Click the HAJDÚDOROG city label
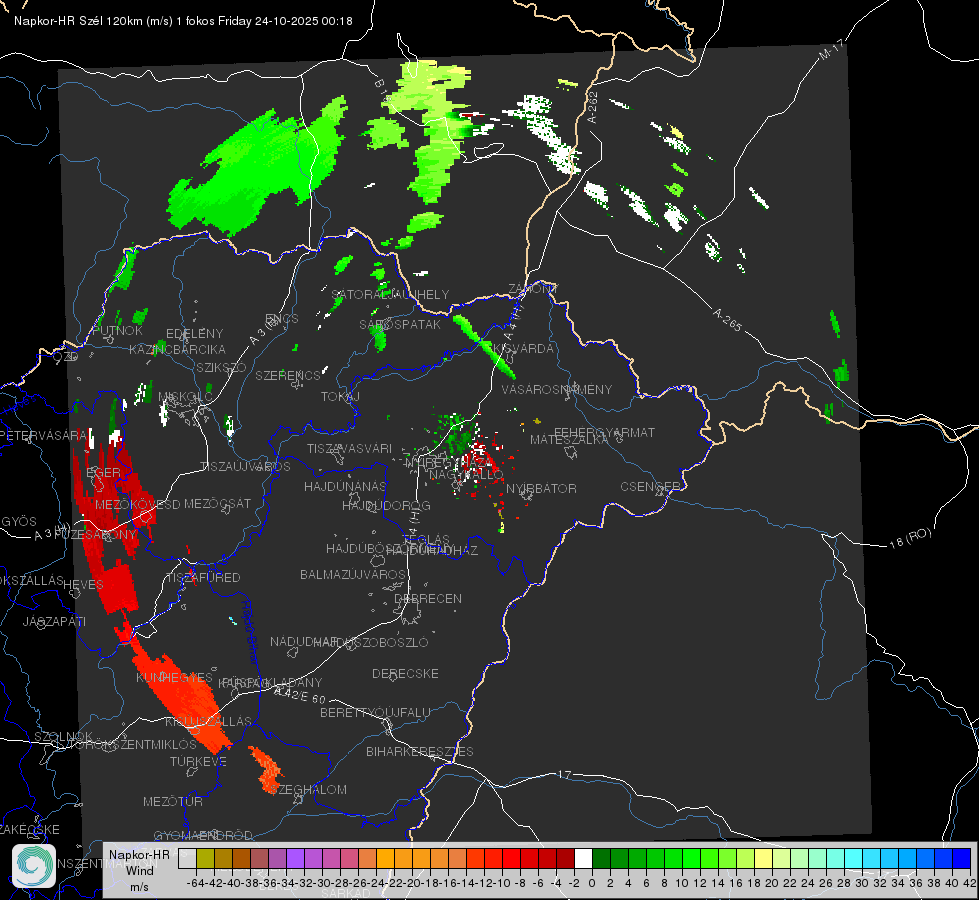Image resolution: width=979 pixels, height=900 pixels. tap(386, 505)
